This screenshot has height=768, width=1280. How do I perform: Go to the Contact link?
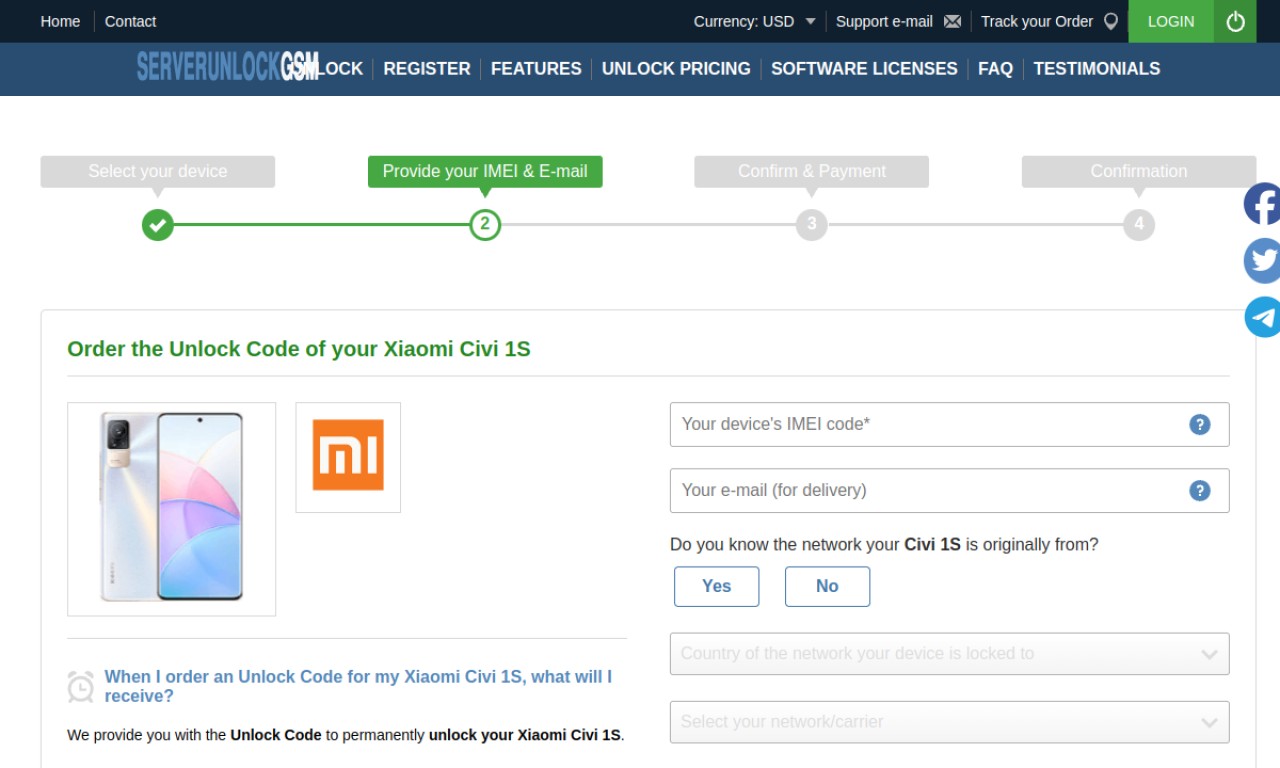coord(130,21)
